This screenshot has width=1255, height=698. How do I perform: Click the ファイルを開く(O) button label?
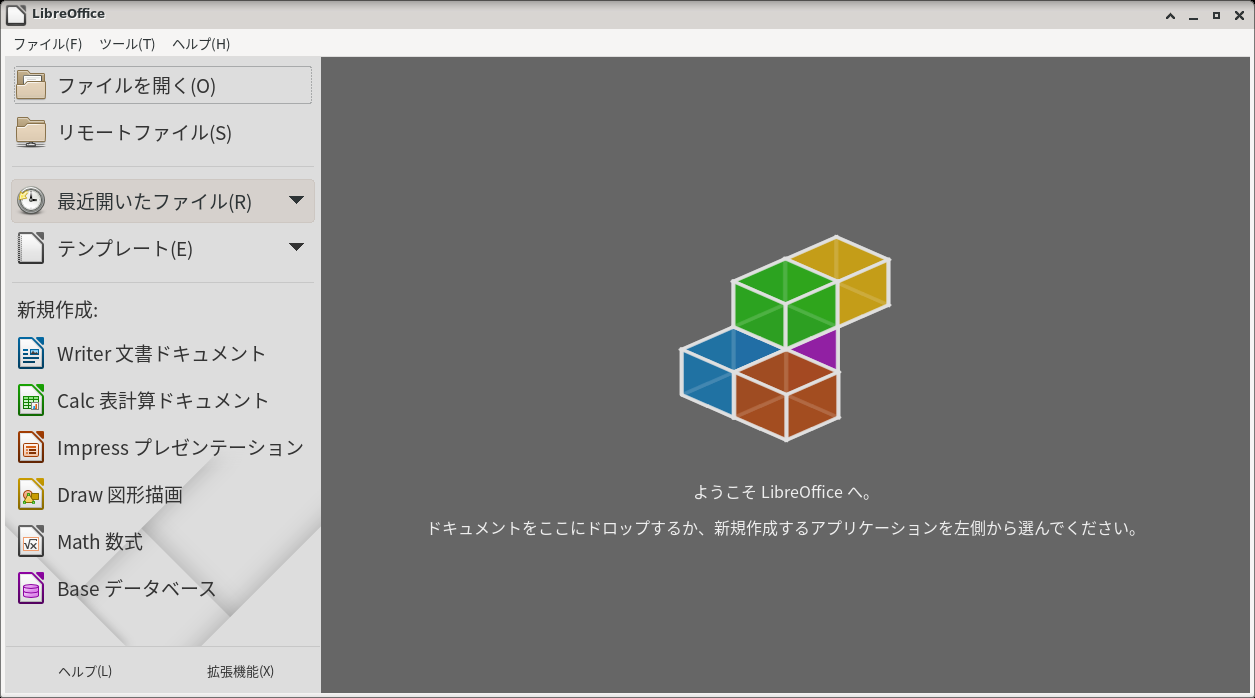[137, 86]
